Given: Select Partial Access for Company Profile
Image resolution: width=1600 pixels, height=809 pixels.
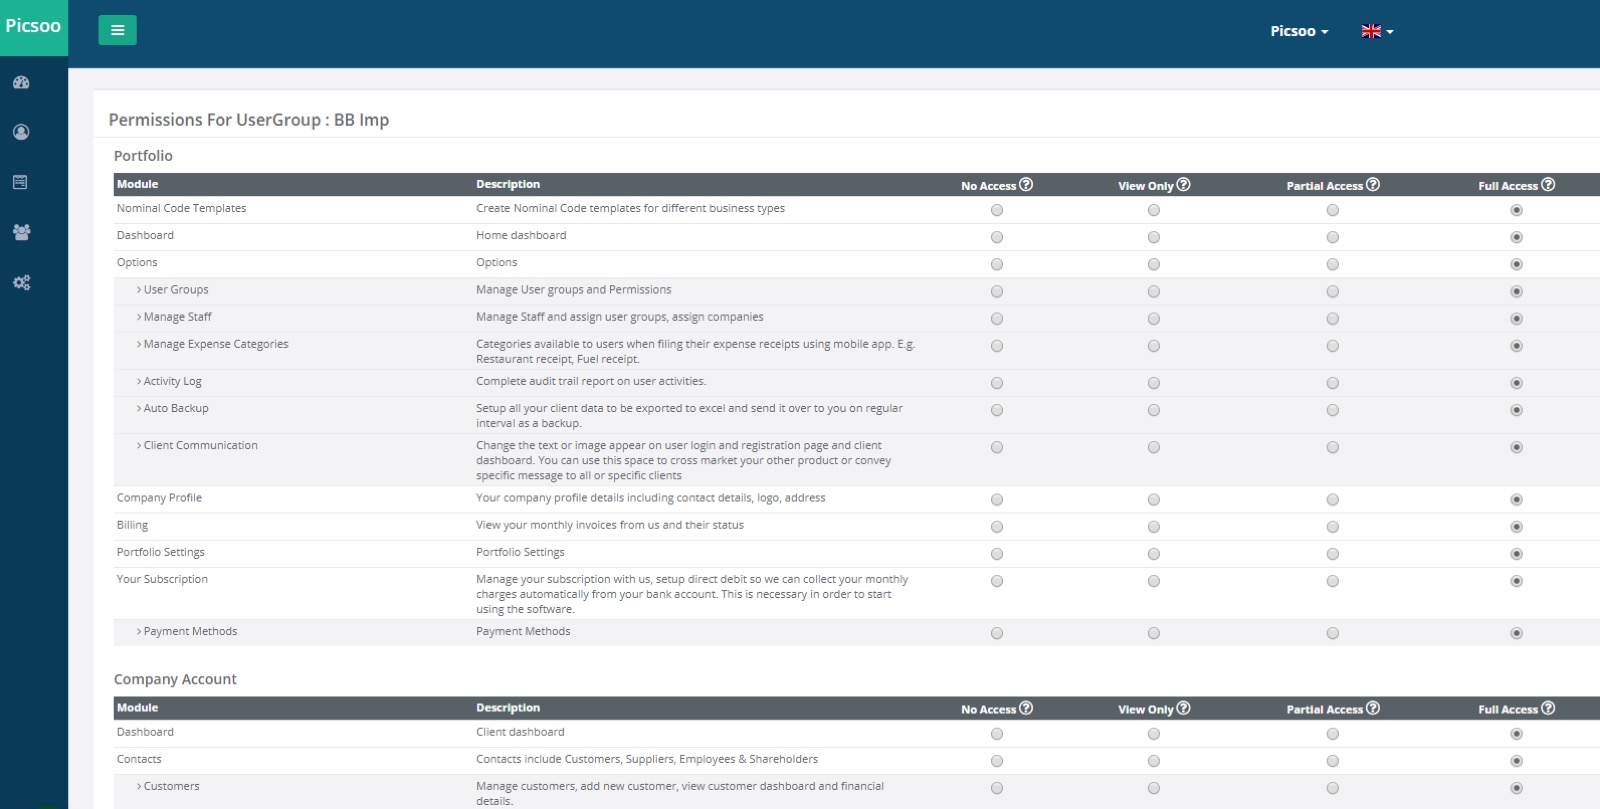Looking at the screenshot, I should tap(1333, 500).
